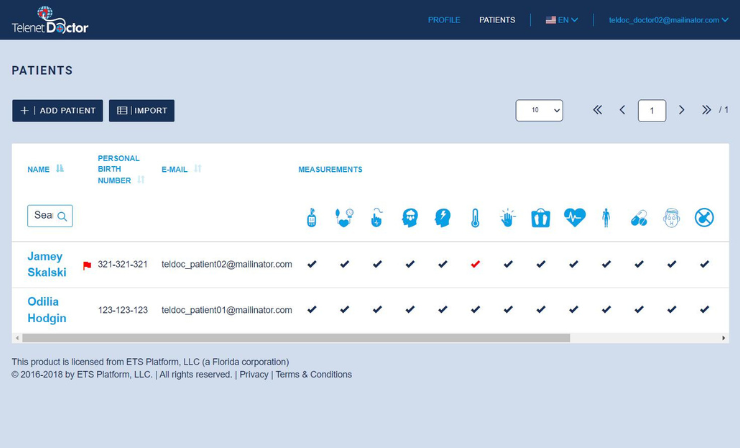Click the human body figure icon

(606, 217)
